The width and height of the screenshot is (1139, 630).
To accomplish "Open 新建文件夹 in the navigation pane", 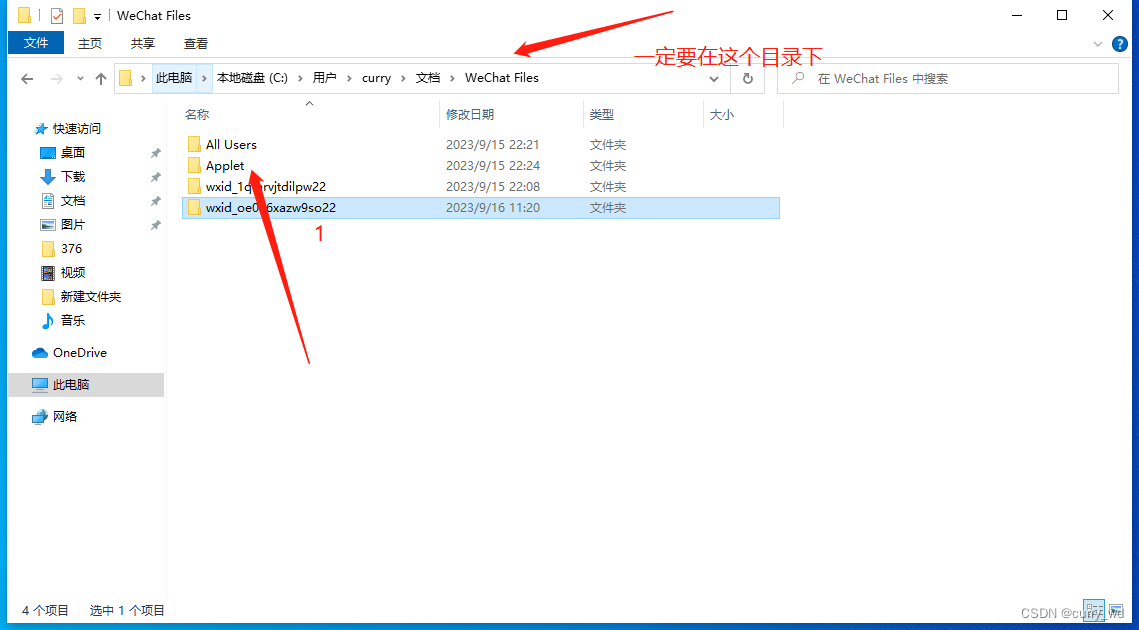I will coord(91,296).
